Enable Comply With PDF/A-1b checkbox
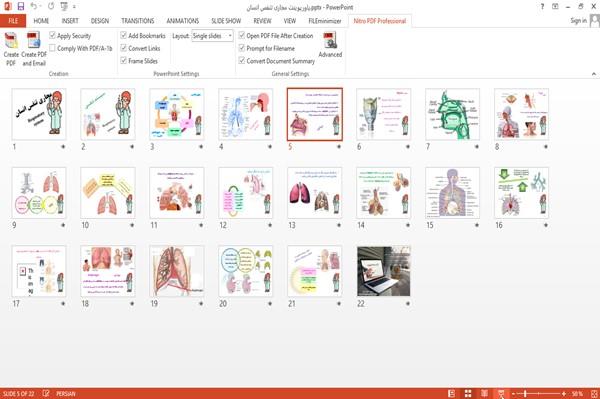Image resolution: width=600 pixels, height=399 pixels. (x=52, y=48)
